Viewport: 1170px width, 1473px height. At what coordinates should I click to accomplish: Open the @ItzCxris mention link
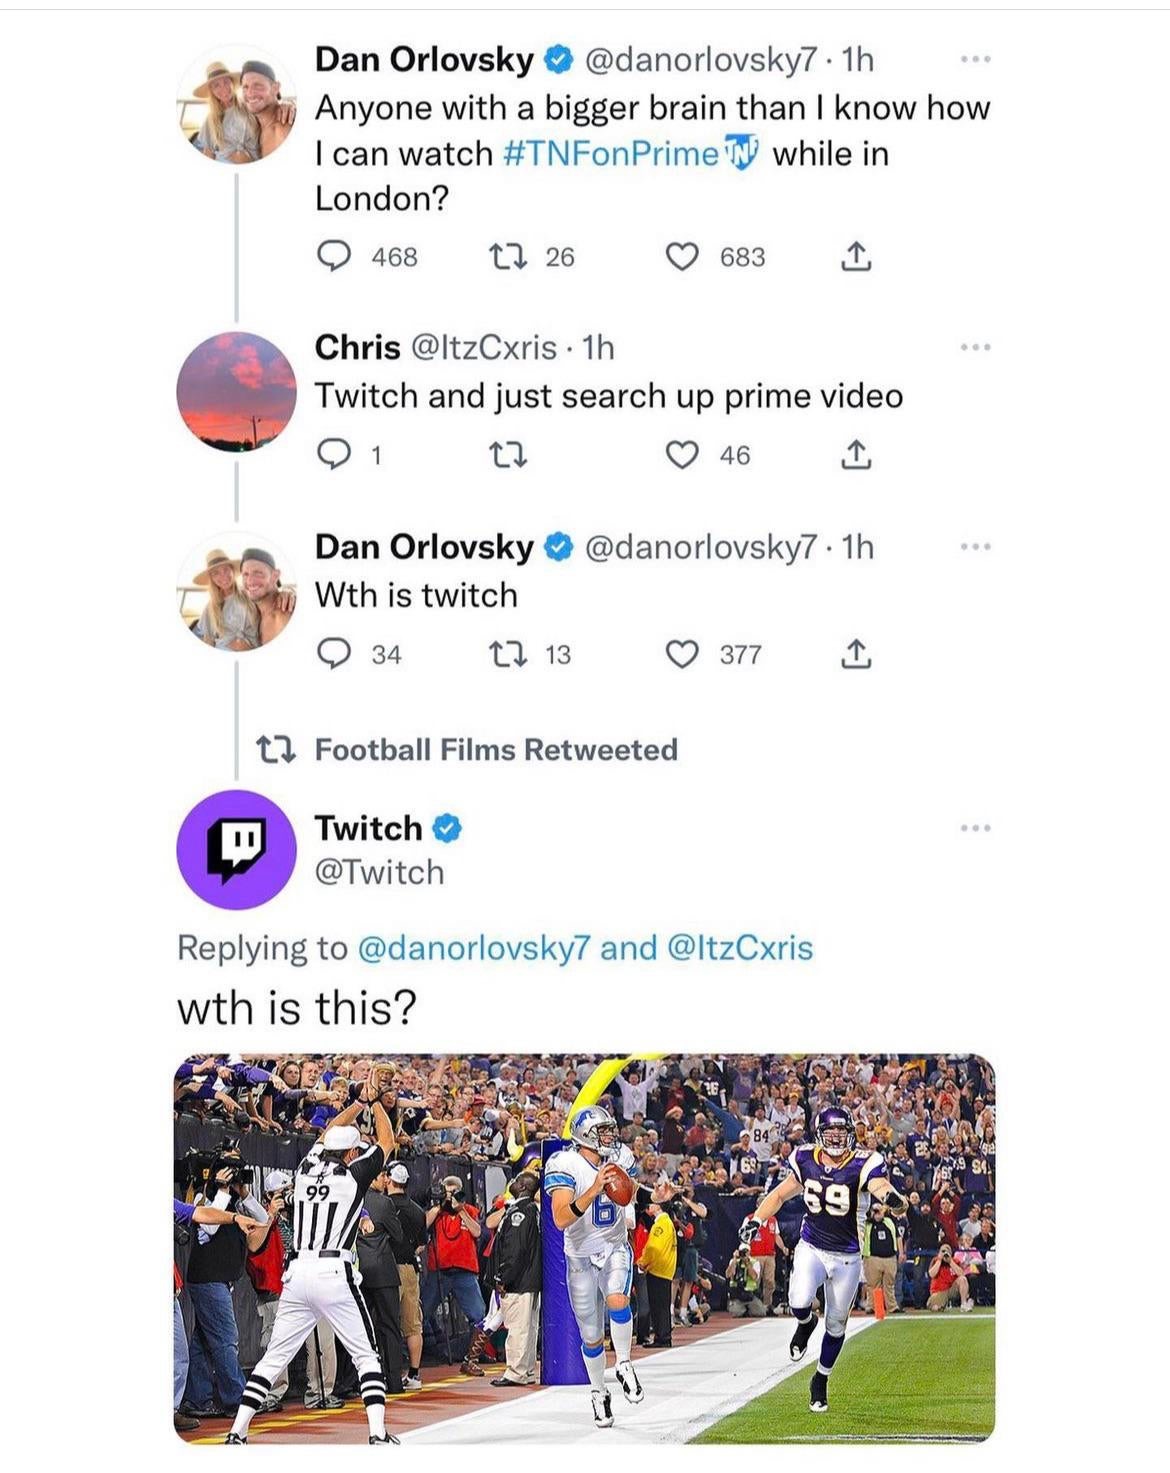click(739, 948)
